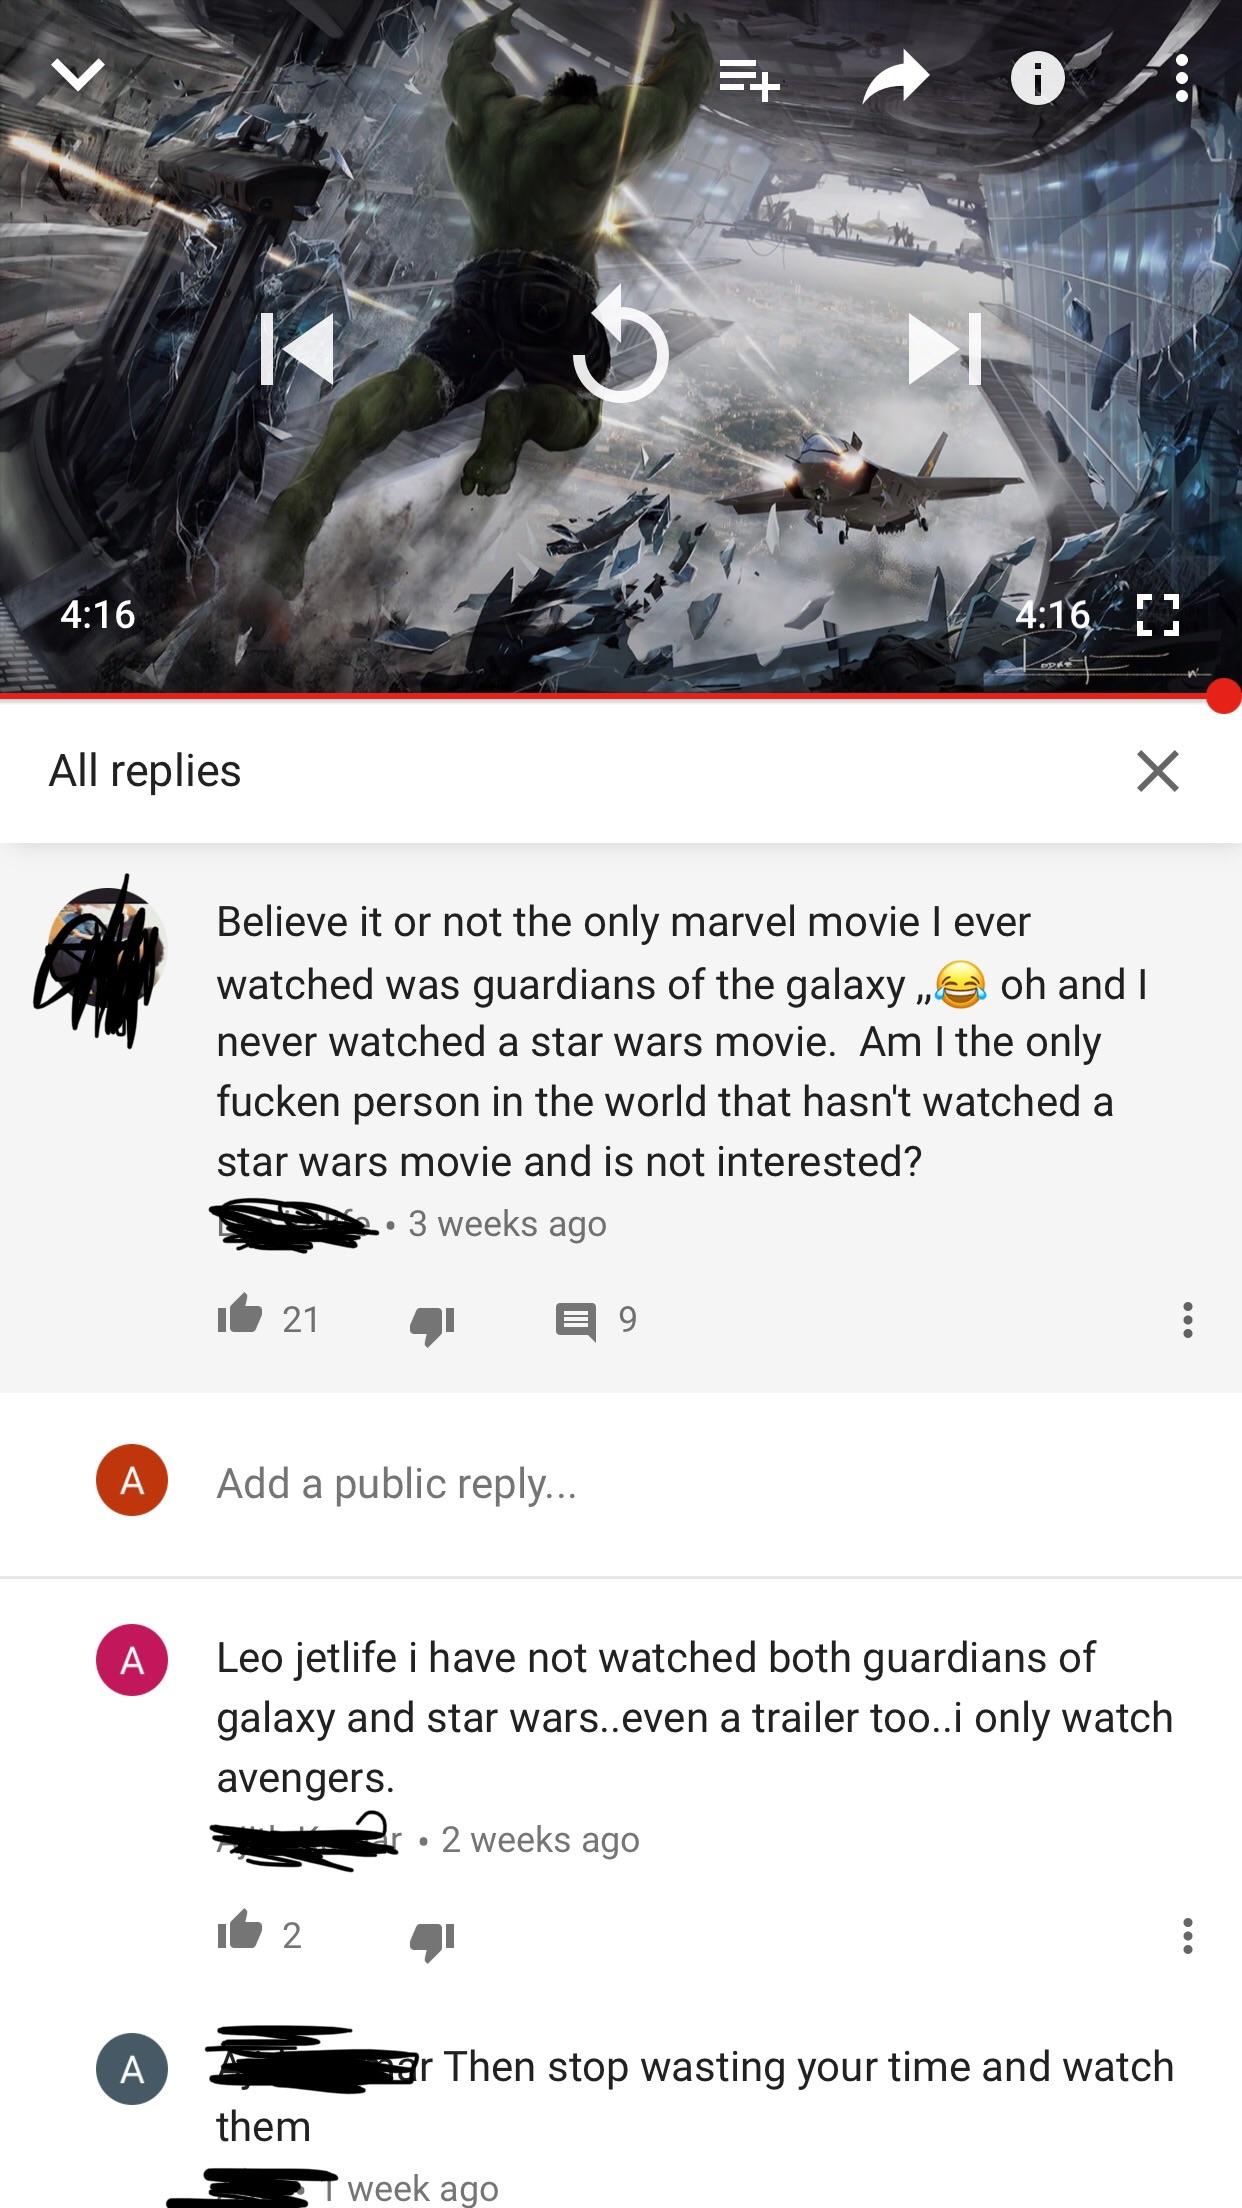Image resolution: width=1242 pixels, height=2208 pixels.
Task: Click the red progress bar scrubber
Action: pos(1223,696)
